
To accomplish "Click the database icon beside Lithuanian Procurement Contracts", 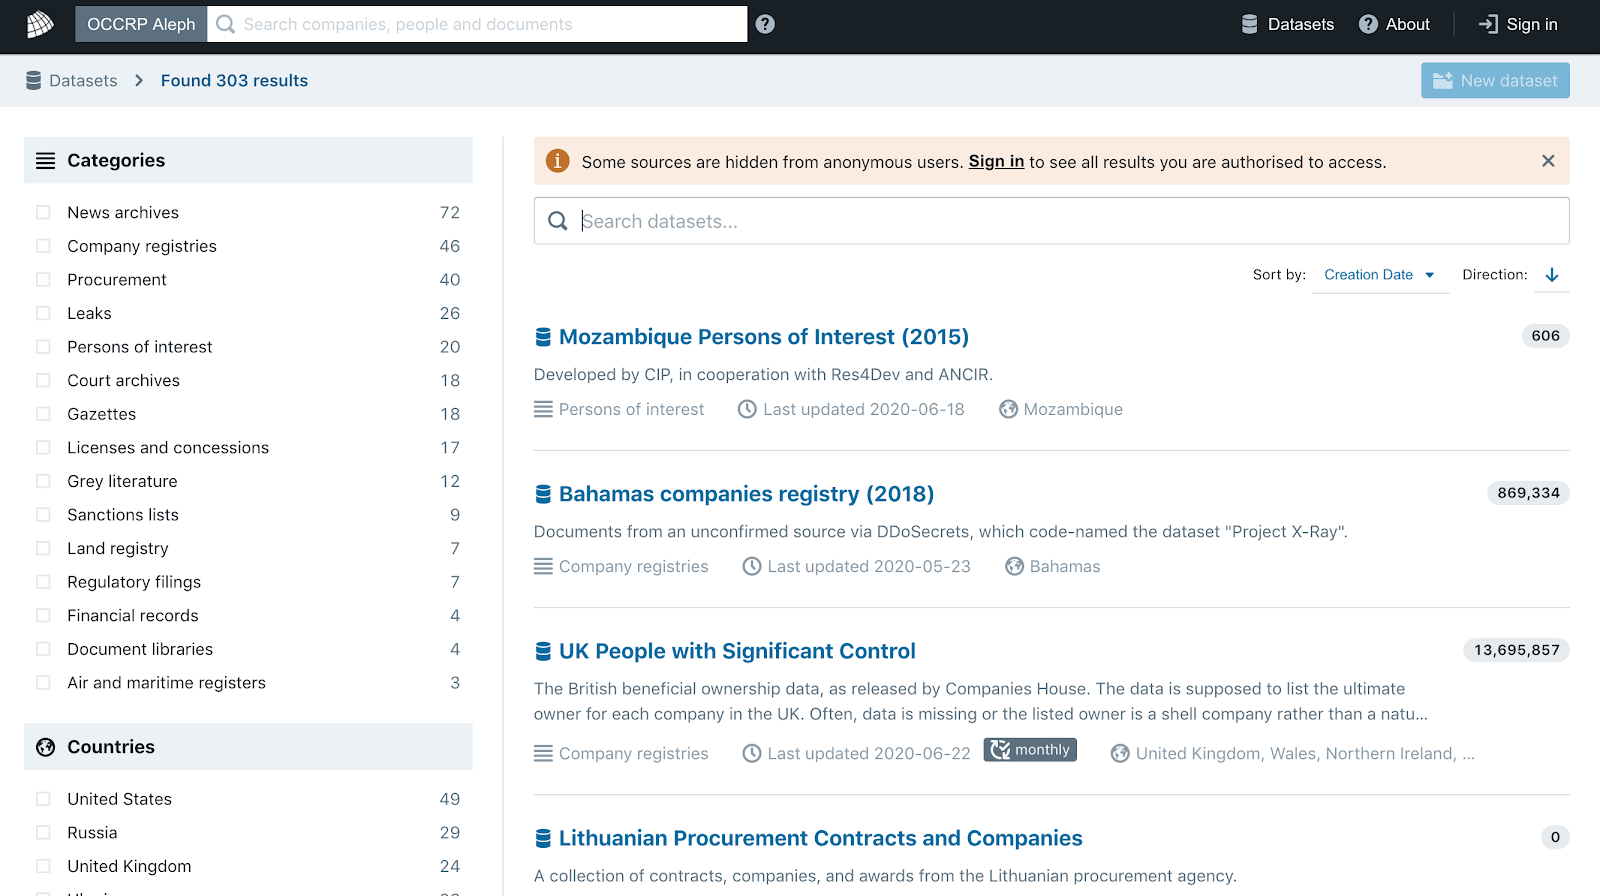I will coord(543,838).
